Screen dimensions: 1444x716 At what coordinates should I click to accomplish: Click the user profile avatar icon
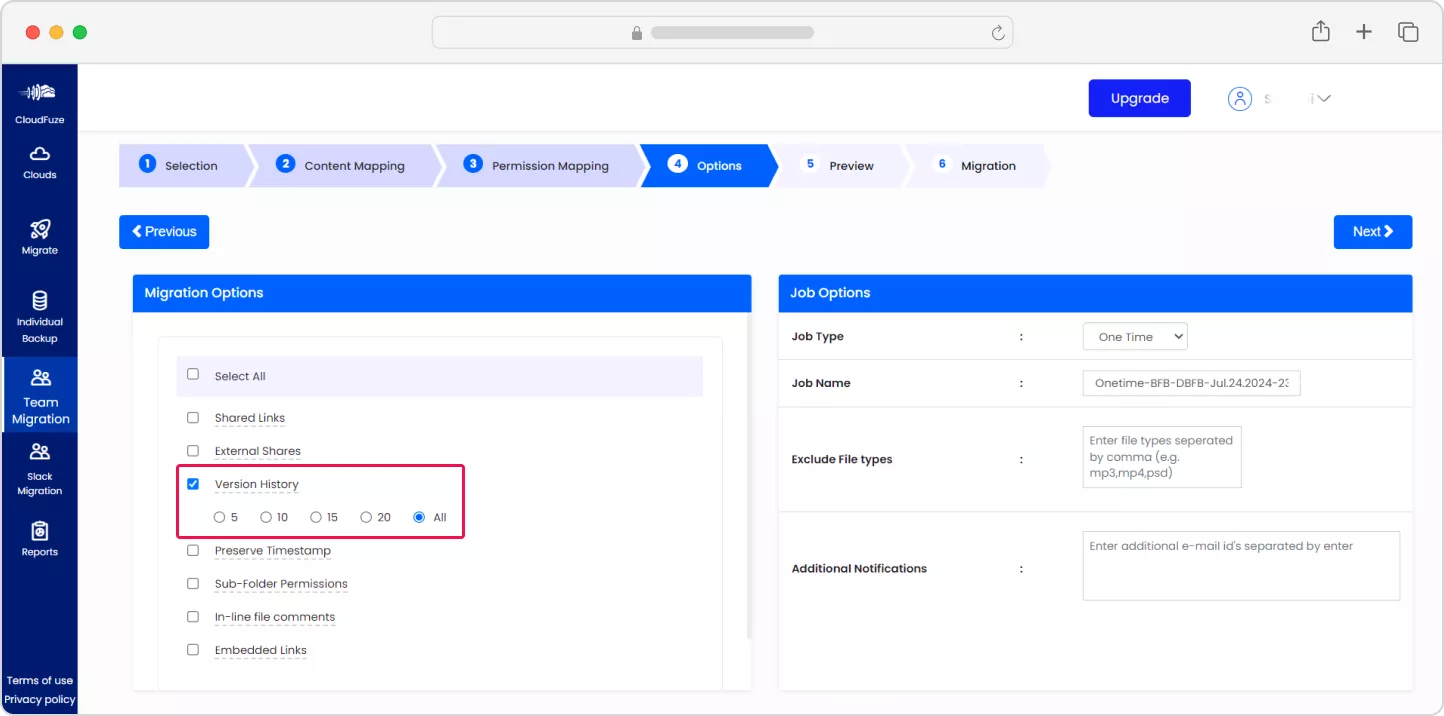(x=1240, y=98)
